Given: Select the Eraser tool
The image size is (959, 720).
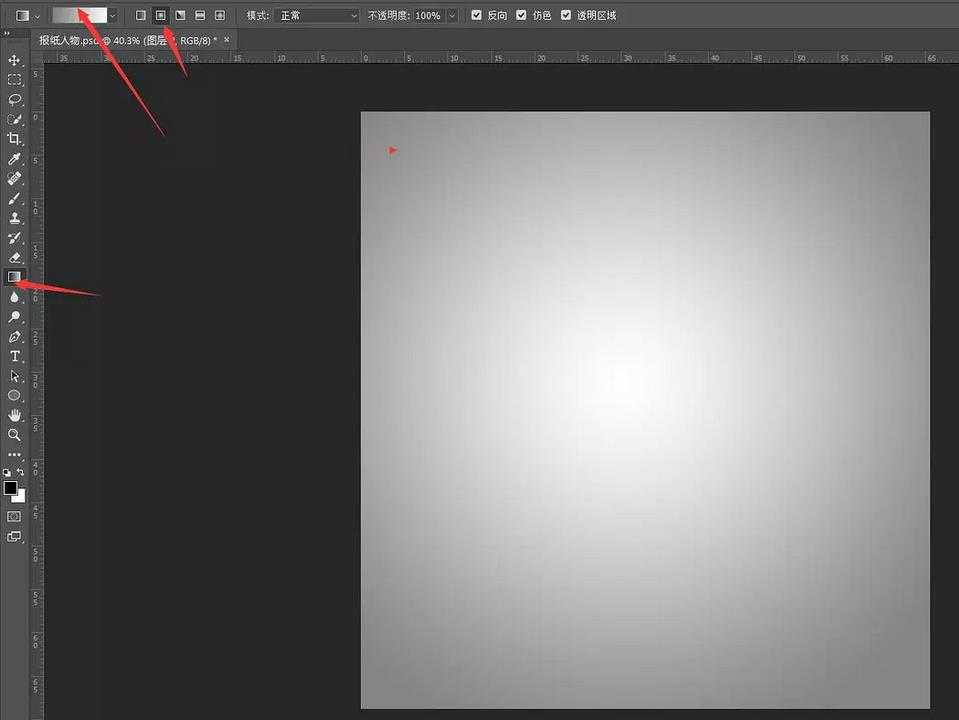Looking at the screenshot, I should 14,258.
